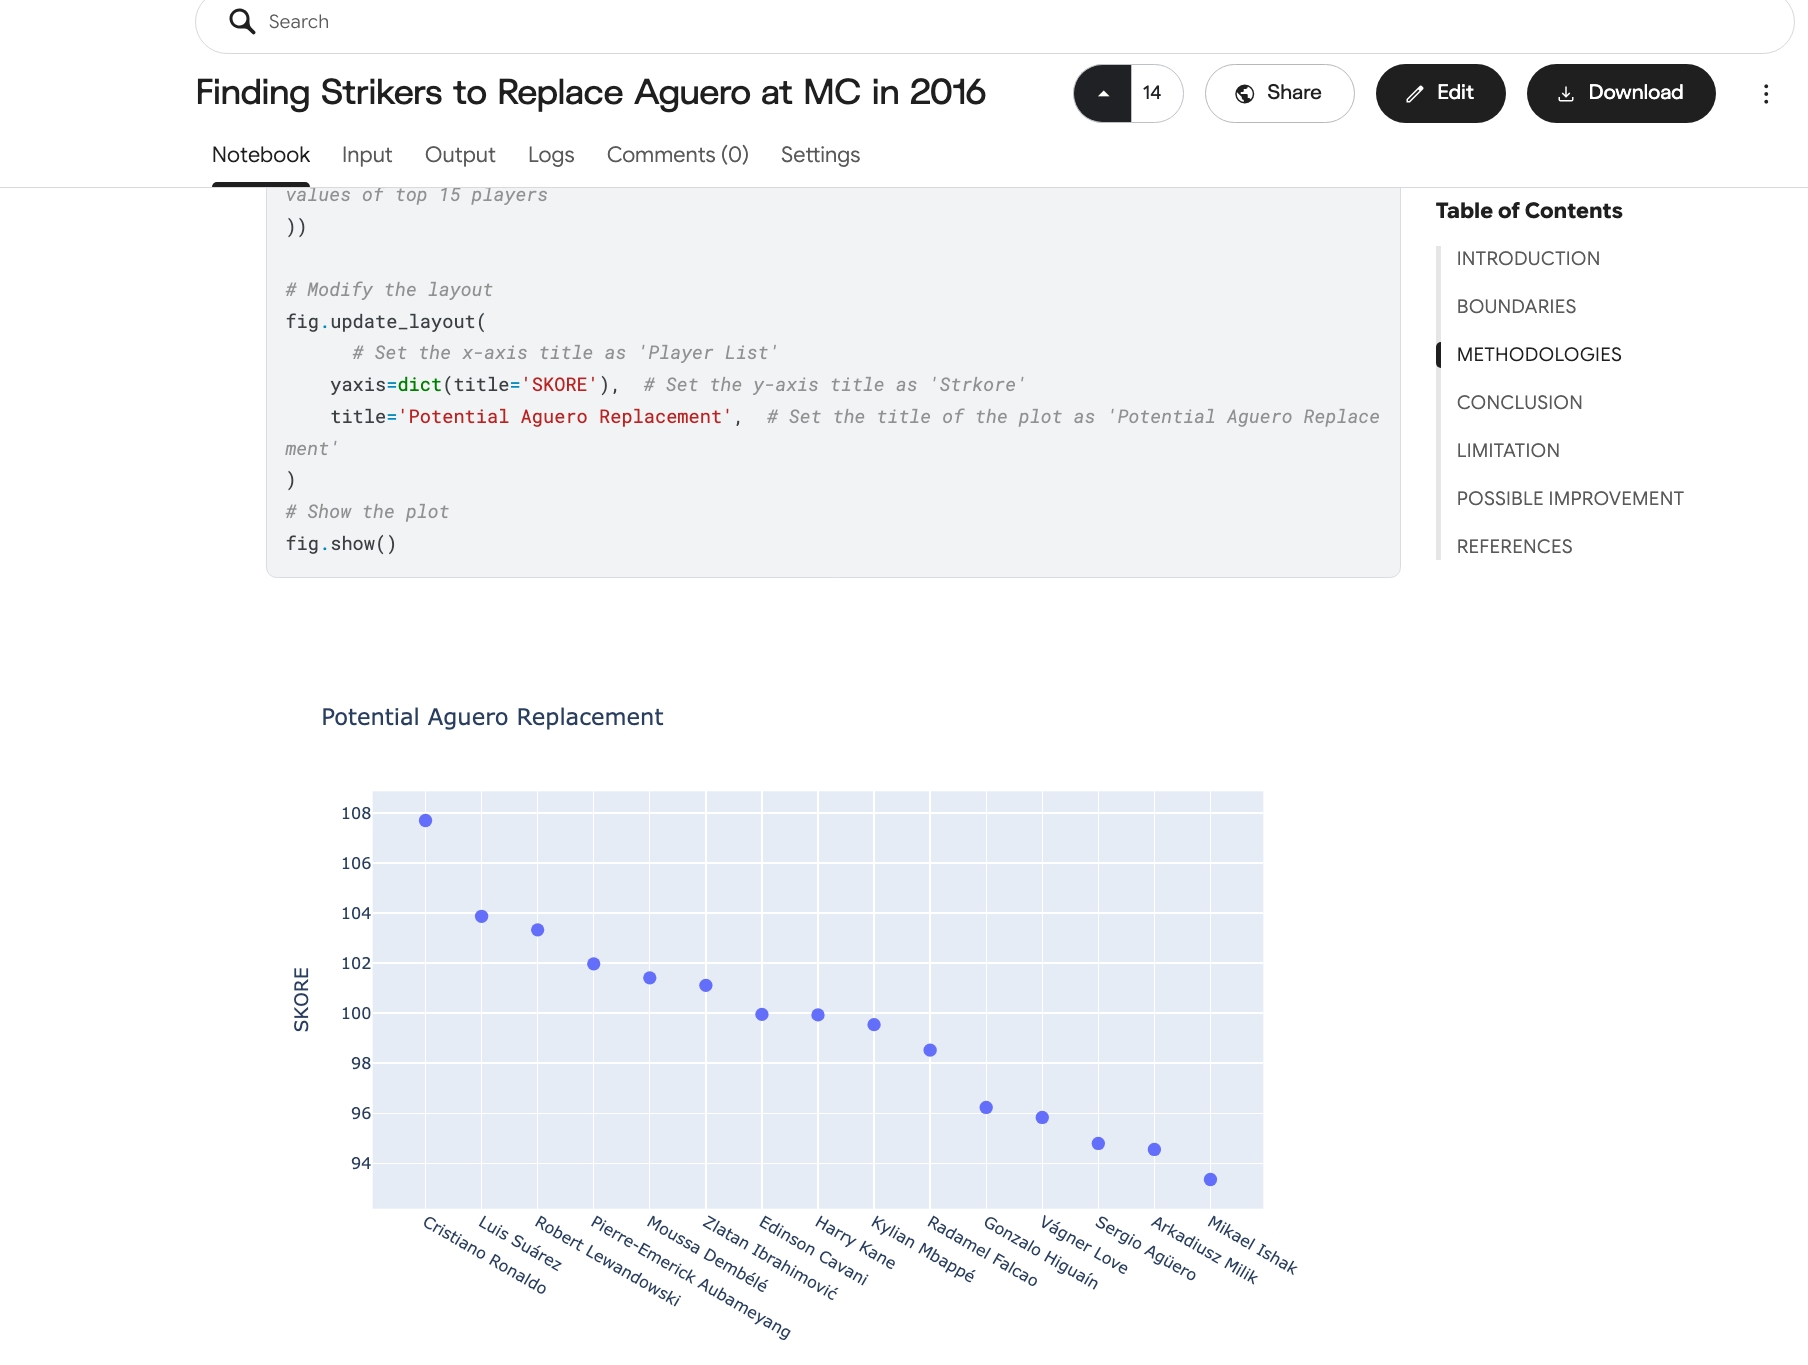1808x1365 pixels.
Task: Click the notebook title heading
Action: (x=590, y=92)
